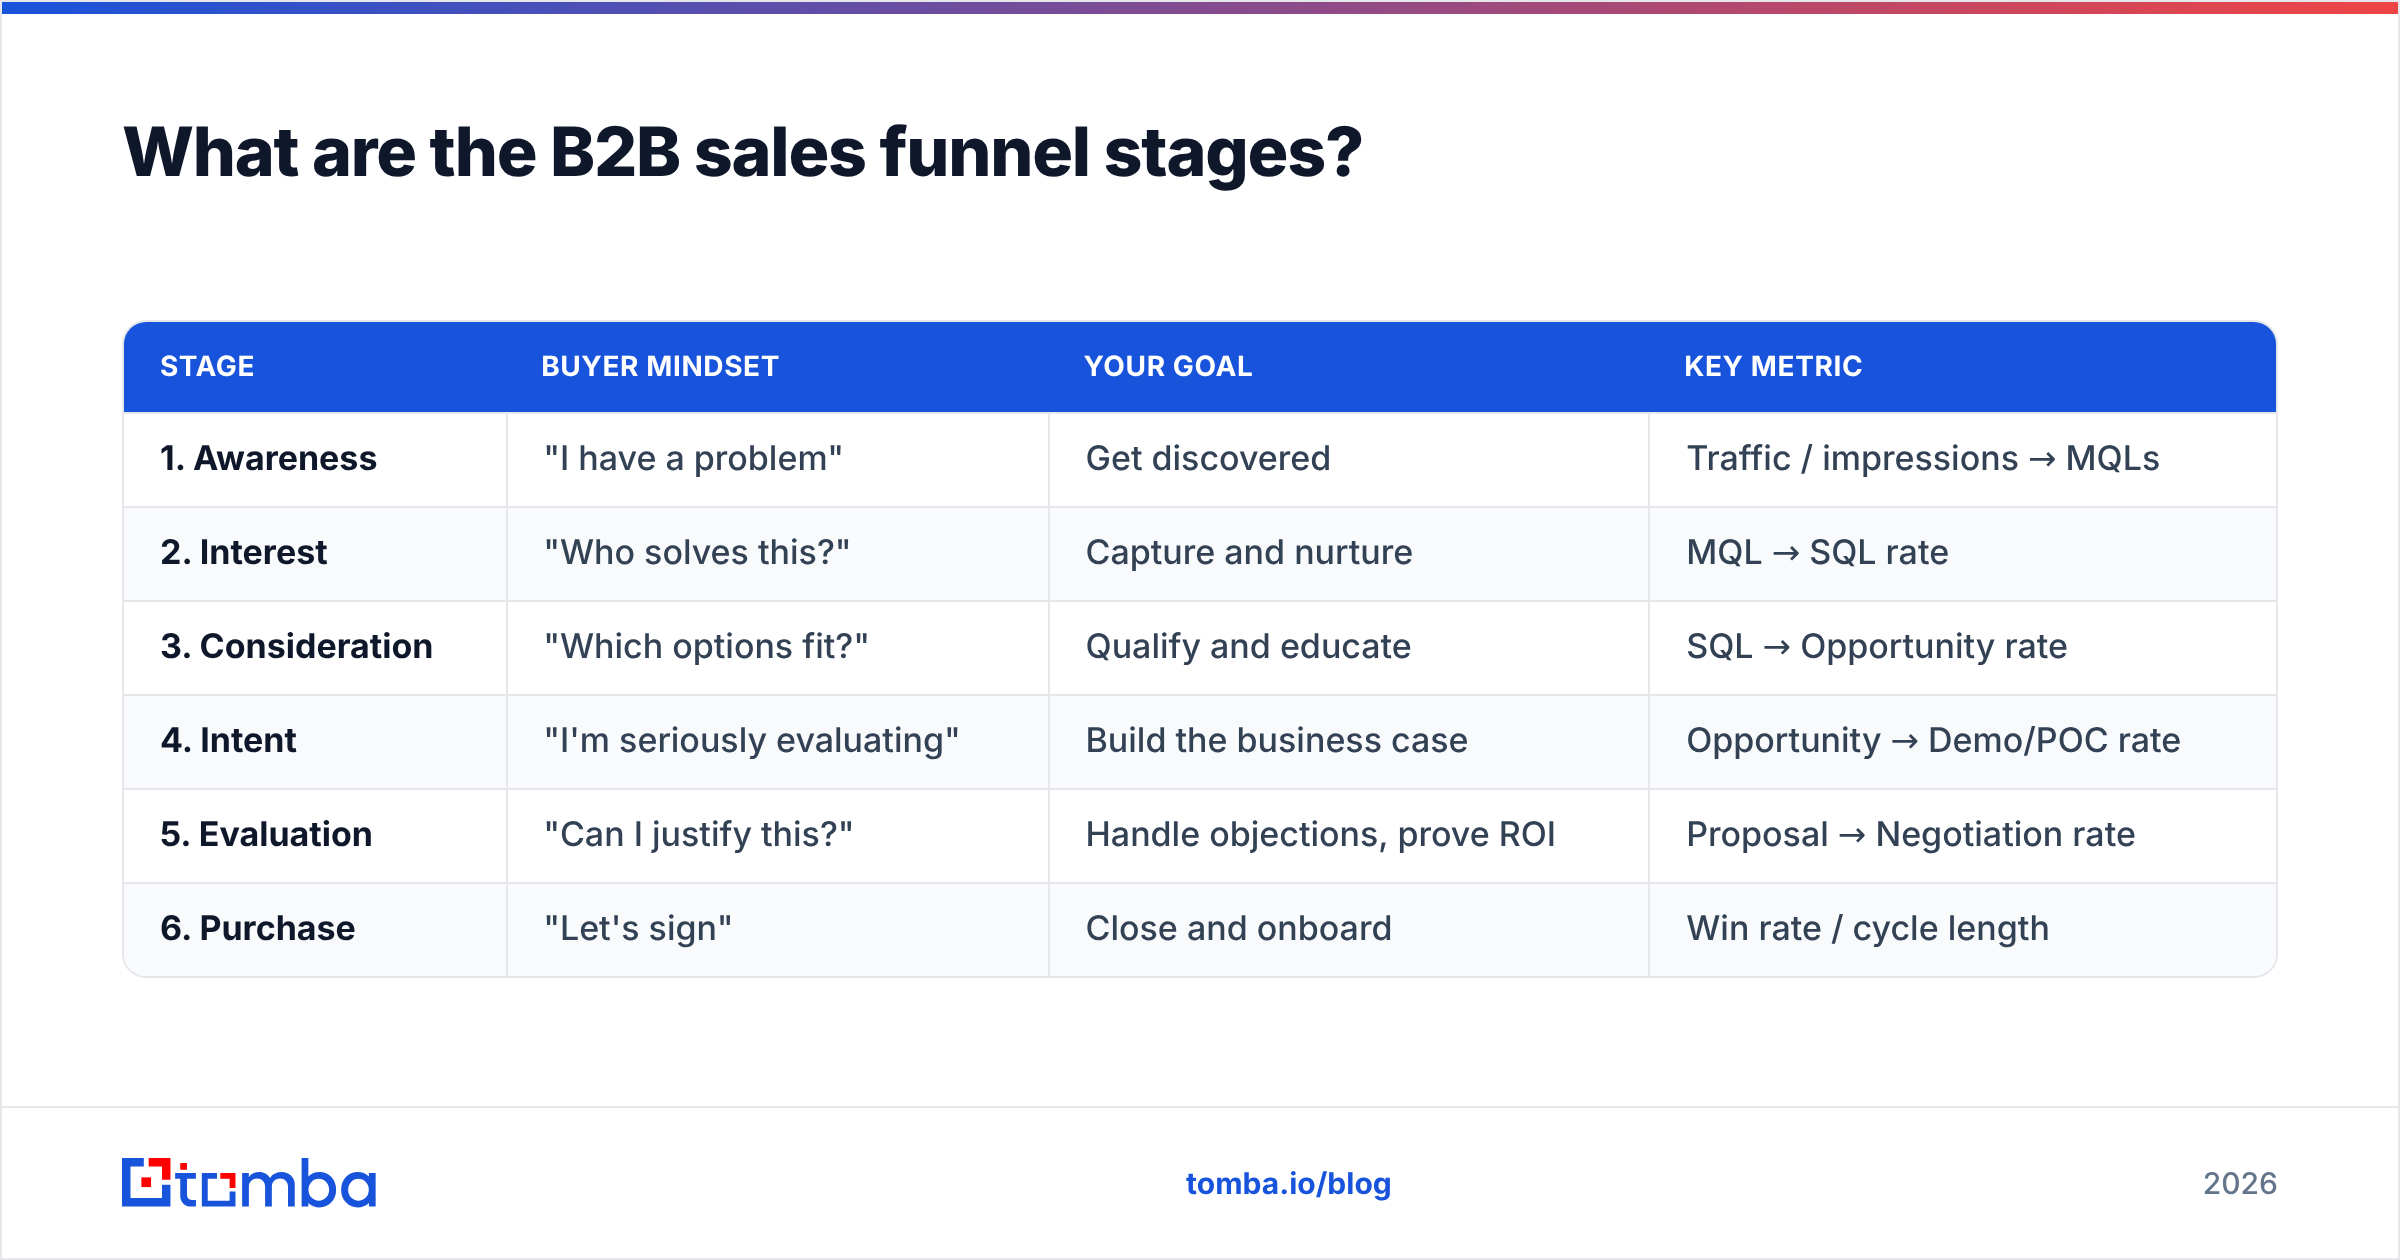Viewport: 2400px width, 1260px height.
Task: Click the "1. Awareness" stage cell
Action: coord(315,459)
